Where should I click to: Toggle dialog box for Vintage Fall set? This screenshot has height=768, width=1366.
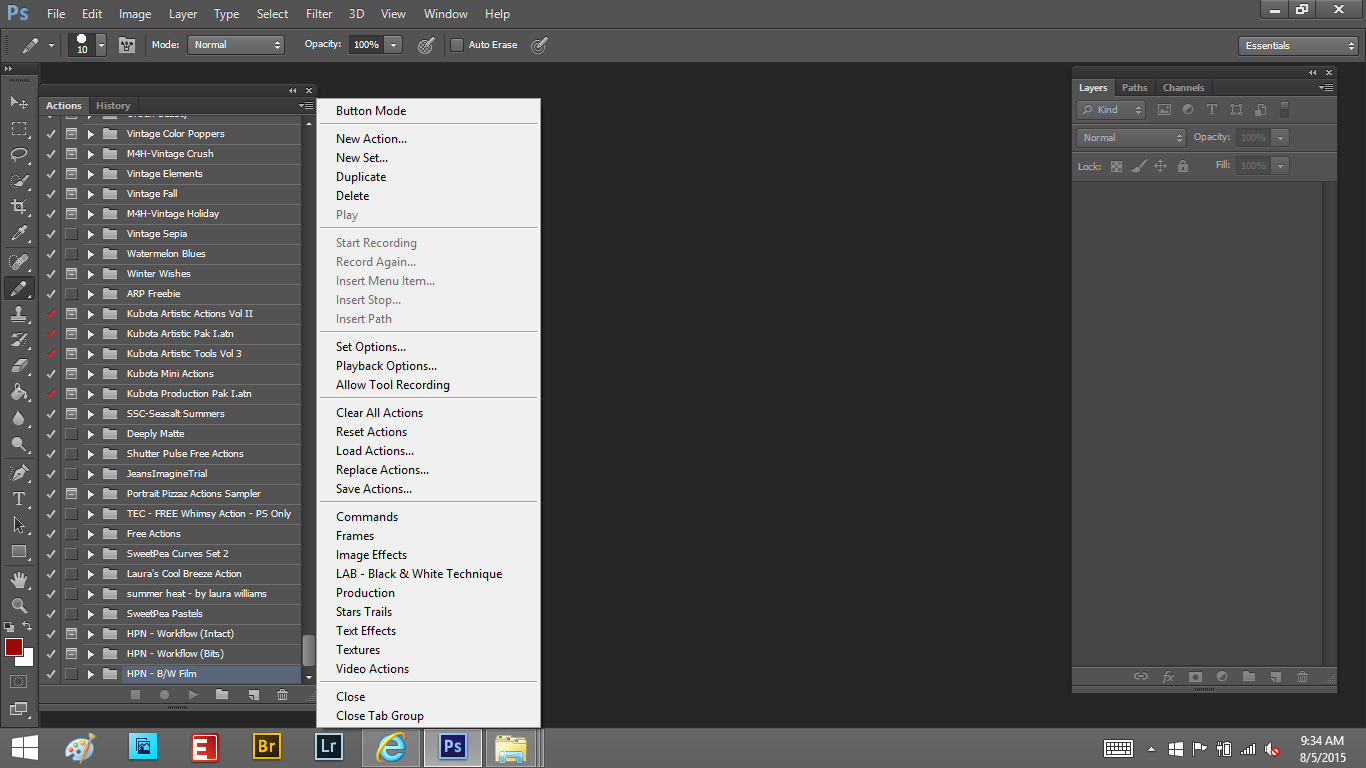coord(71,194)
